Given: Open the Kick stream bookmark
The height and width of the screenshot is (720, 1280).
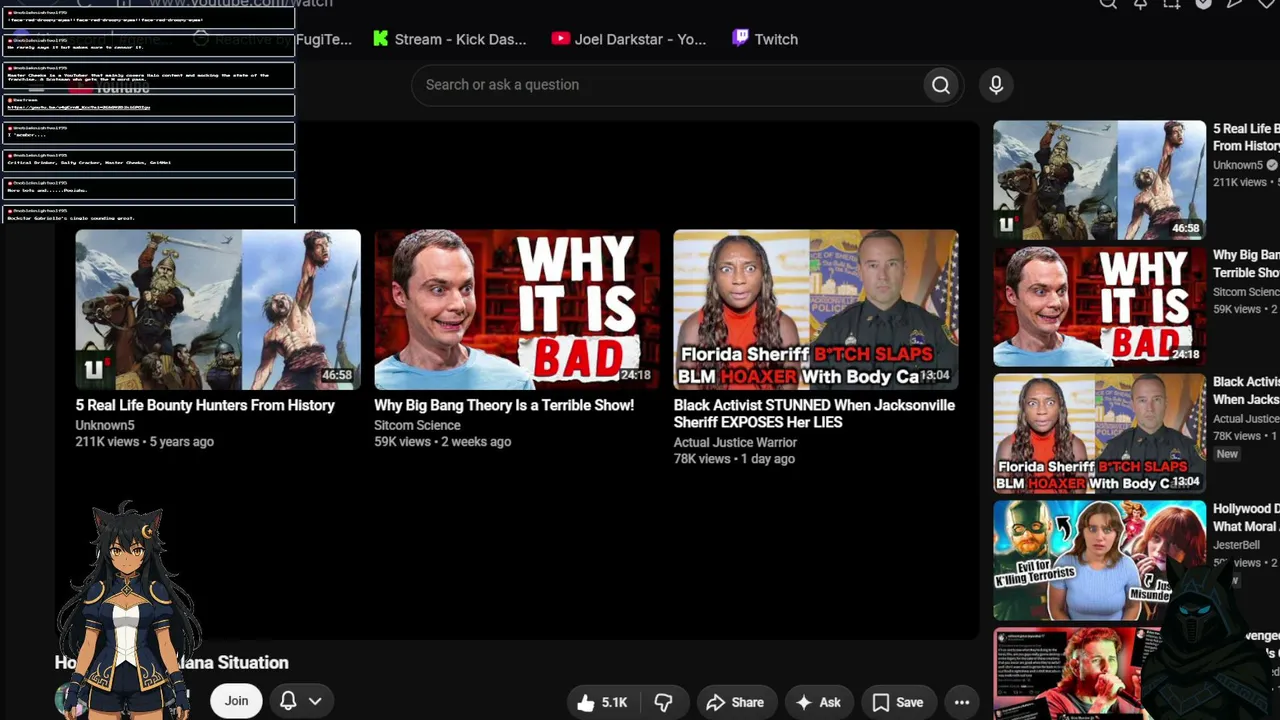Looking at the screenshot, I should pos(449,39).
